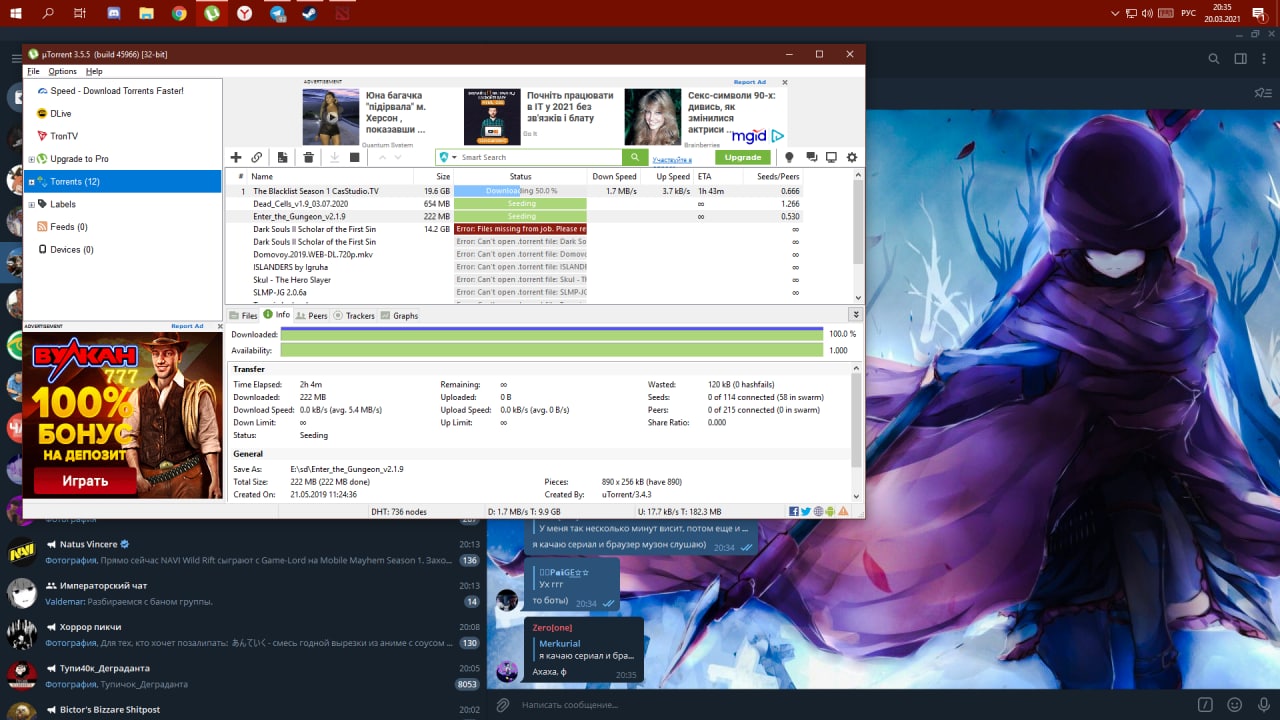
Task: Click the remote monitor icon in toolbar
Action: [831, 157]
